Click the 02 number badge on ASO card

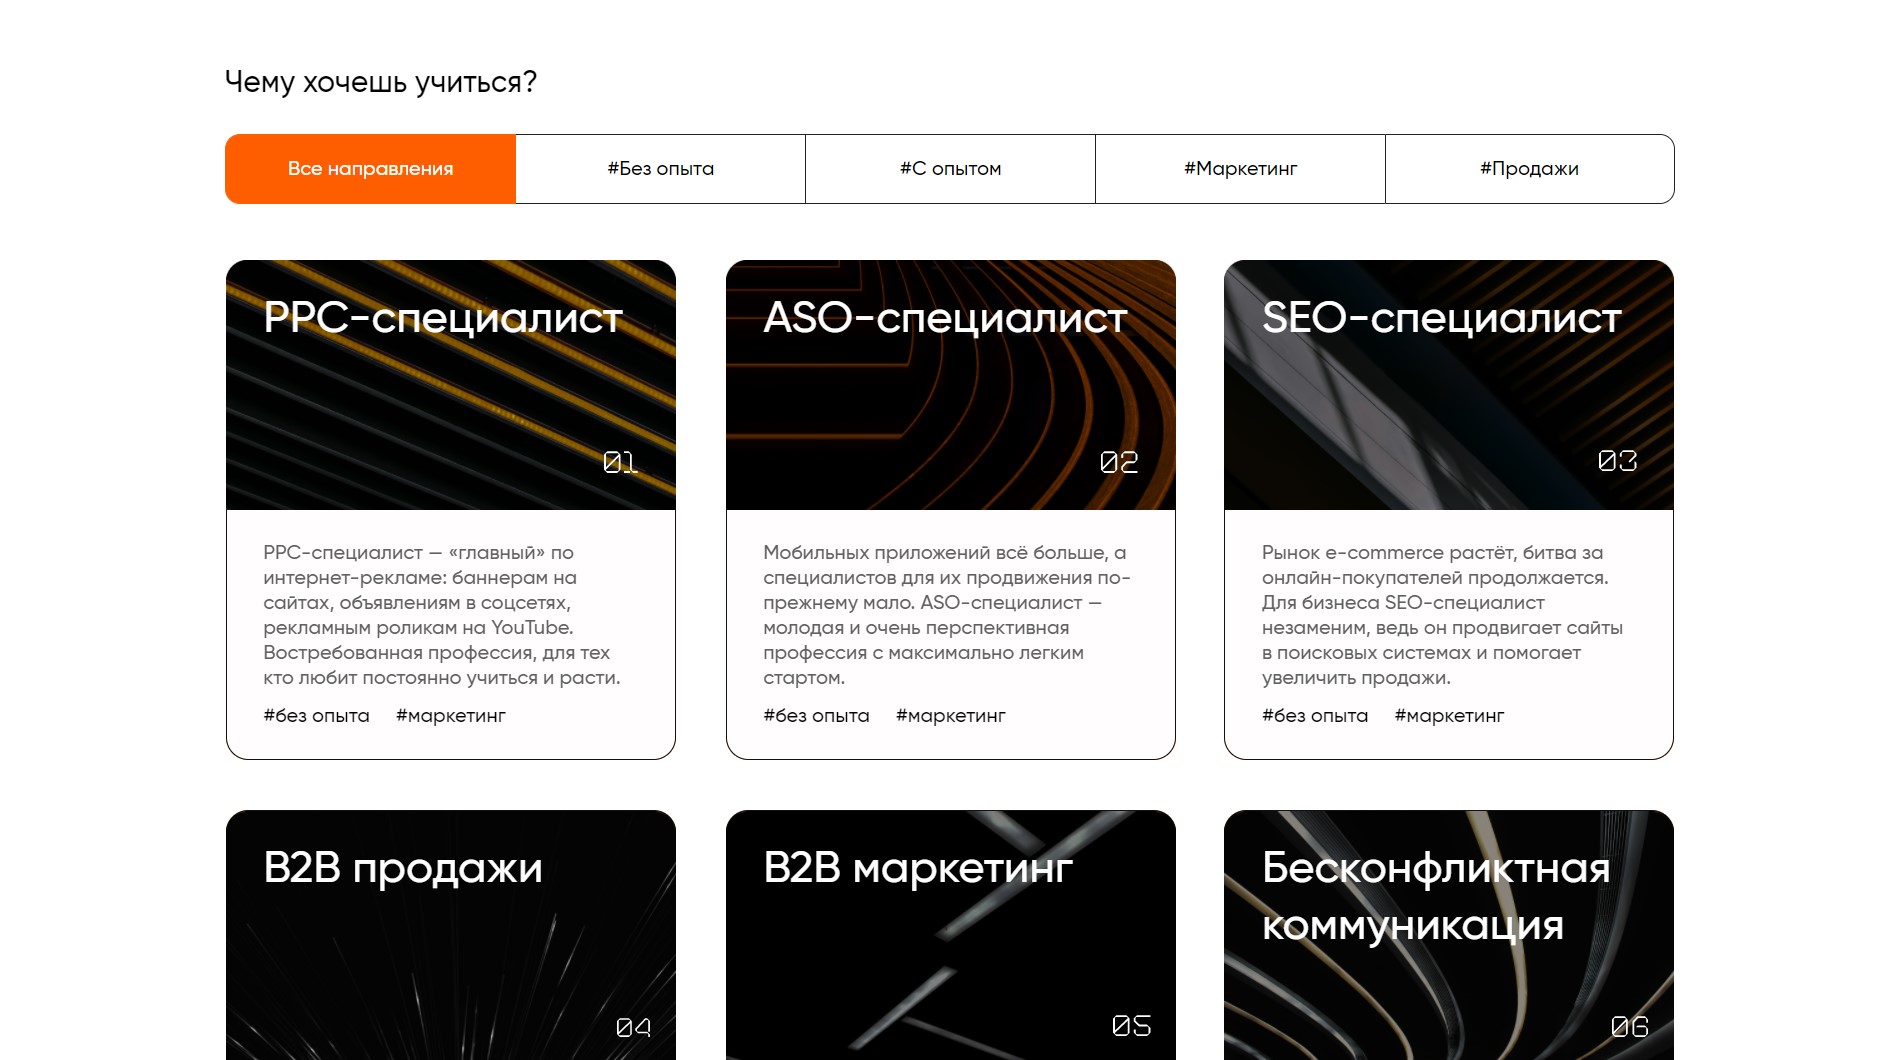(1119, 462)
